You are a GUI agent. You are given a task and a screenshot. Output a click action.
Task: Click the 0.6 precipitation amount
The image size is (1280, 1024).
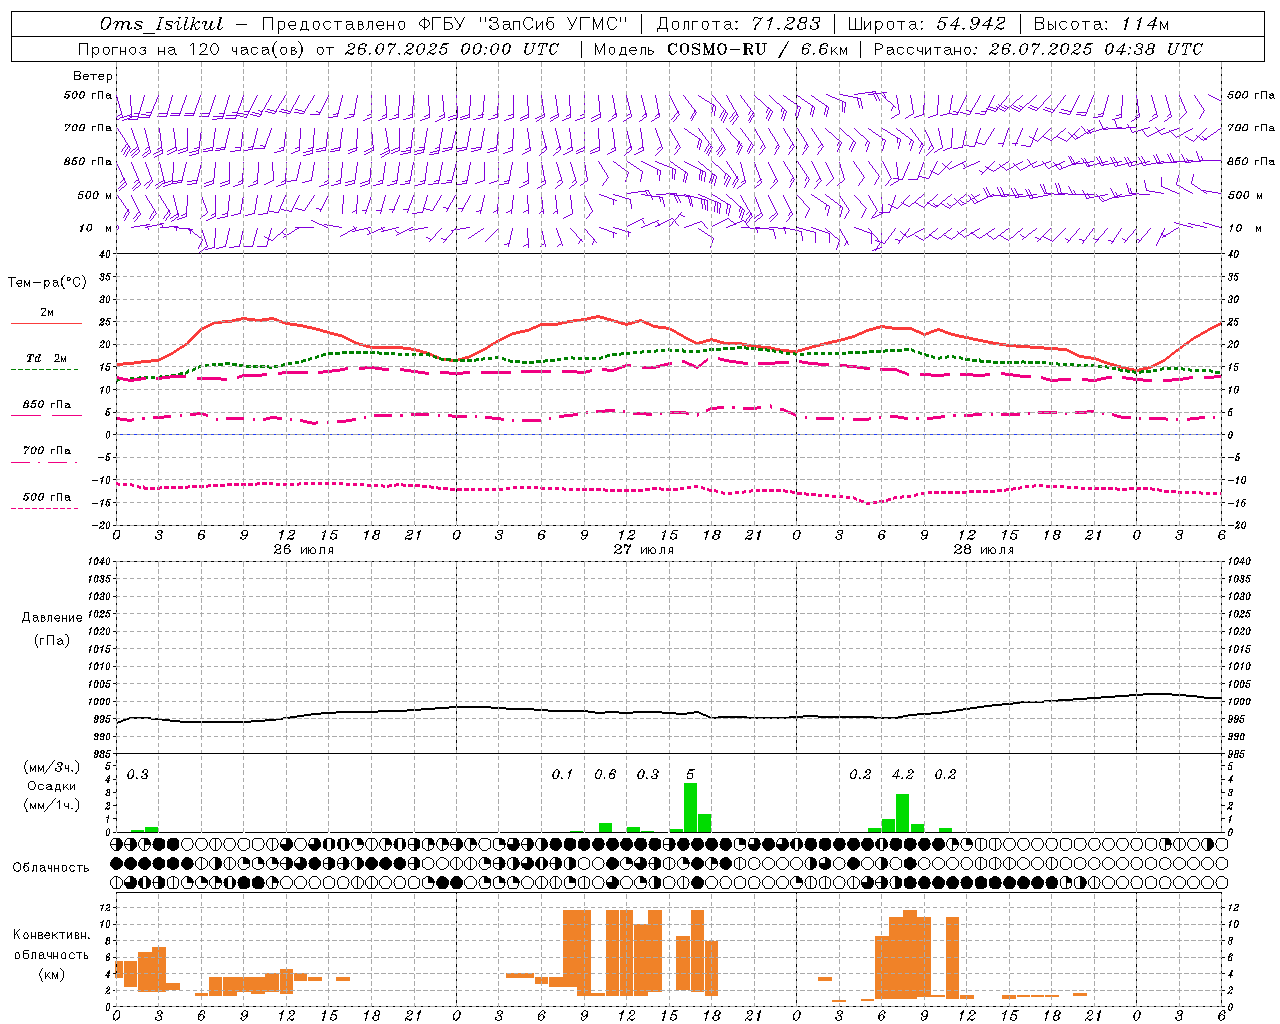605,774
